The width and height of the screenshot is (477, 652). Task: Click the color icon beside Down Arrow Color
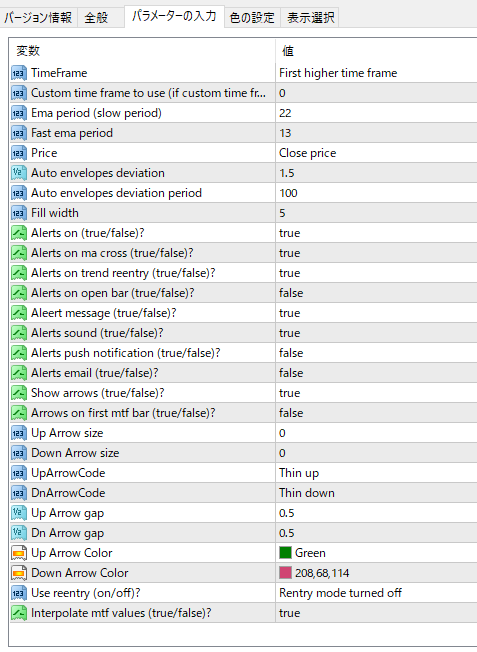pos(19,573)
